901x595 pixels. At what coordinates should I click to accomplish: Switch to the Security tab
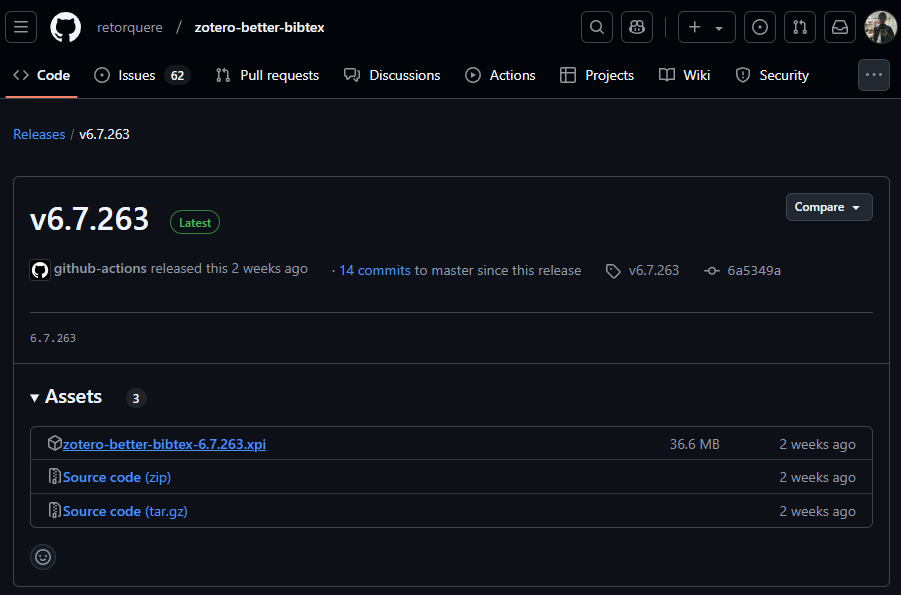point(772,75)
